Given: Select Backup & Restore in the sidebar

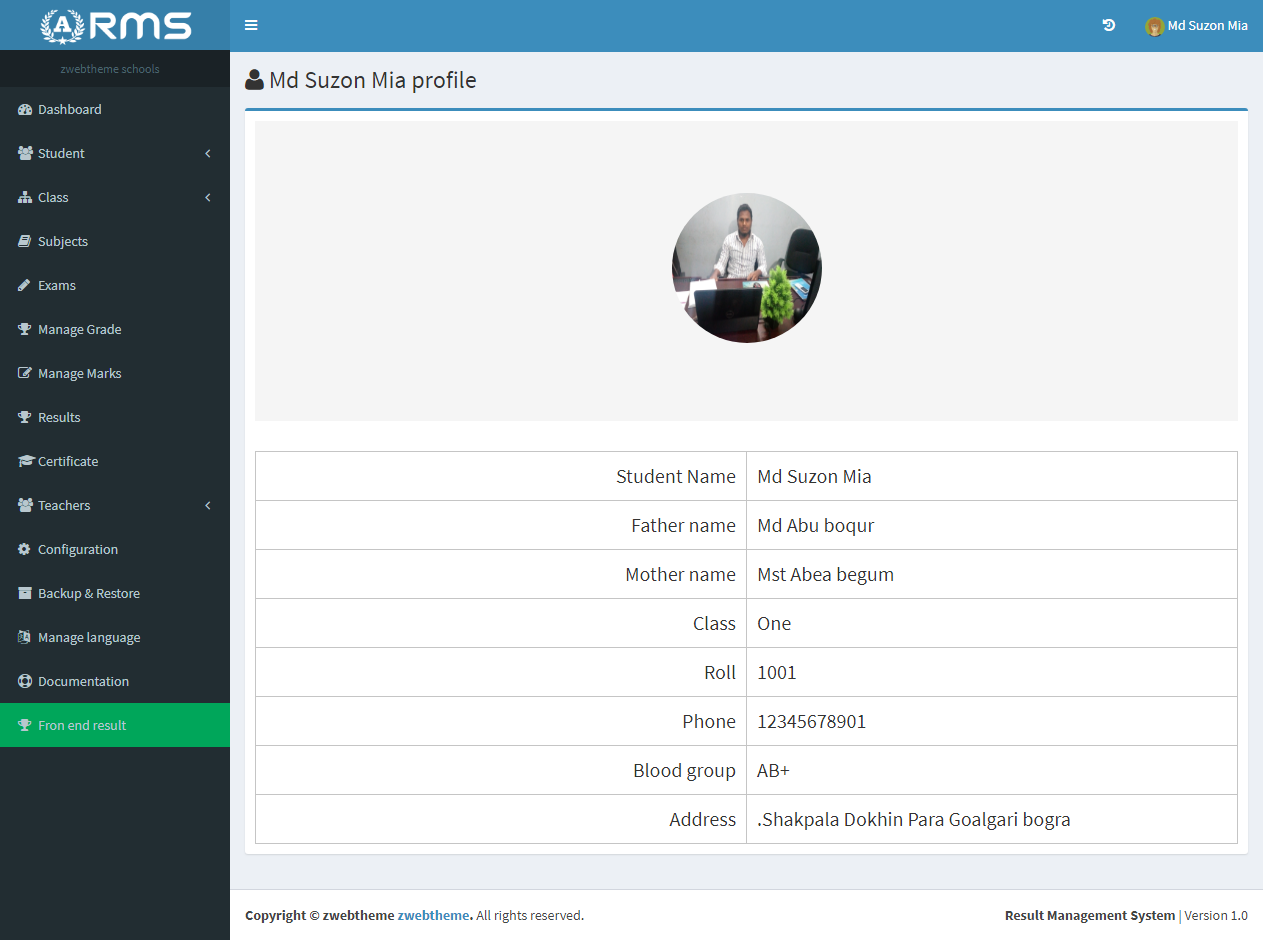Looking at the screenshot, I should pyautogui.click(x=87, y=593).
